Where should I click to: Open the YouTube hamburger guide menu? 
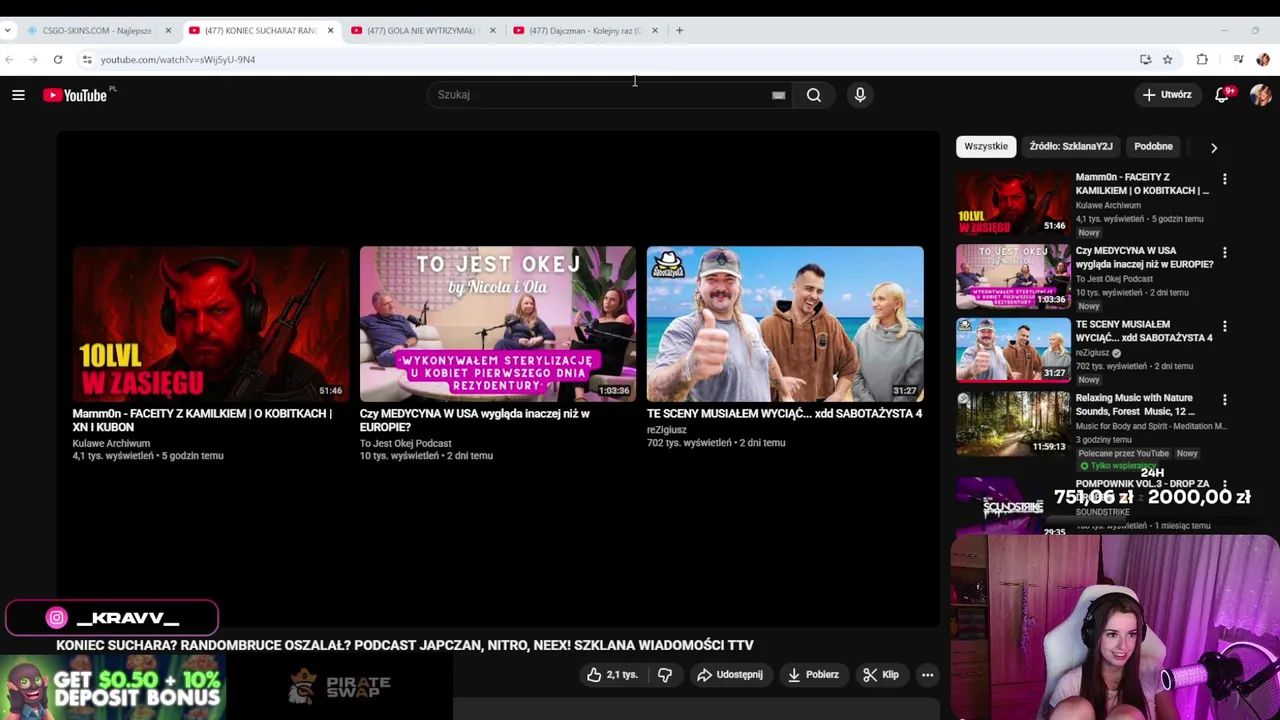[x=18, y=95]
